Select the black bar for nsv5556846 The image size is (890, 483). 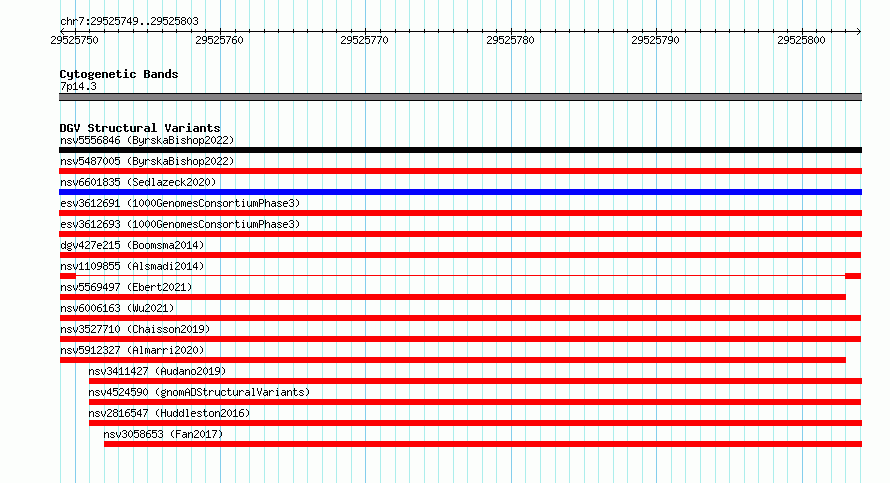[x=460, y=150]
